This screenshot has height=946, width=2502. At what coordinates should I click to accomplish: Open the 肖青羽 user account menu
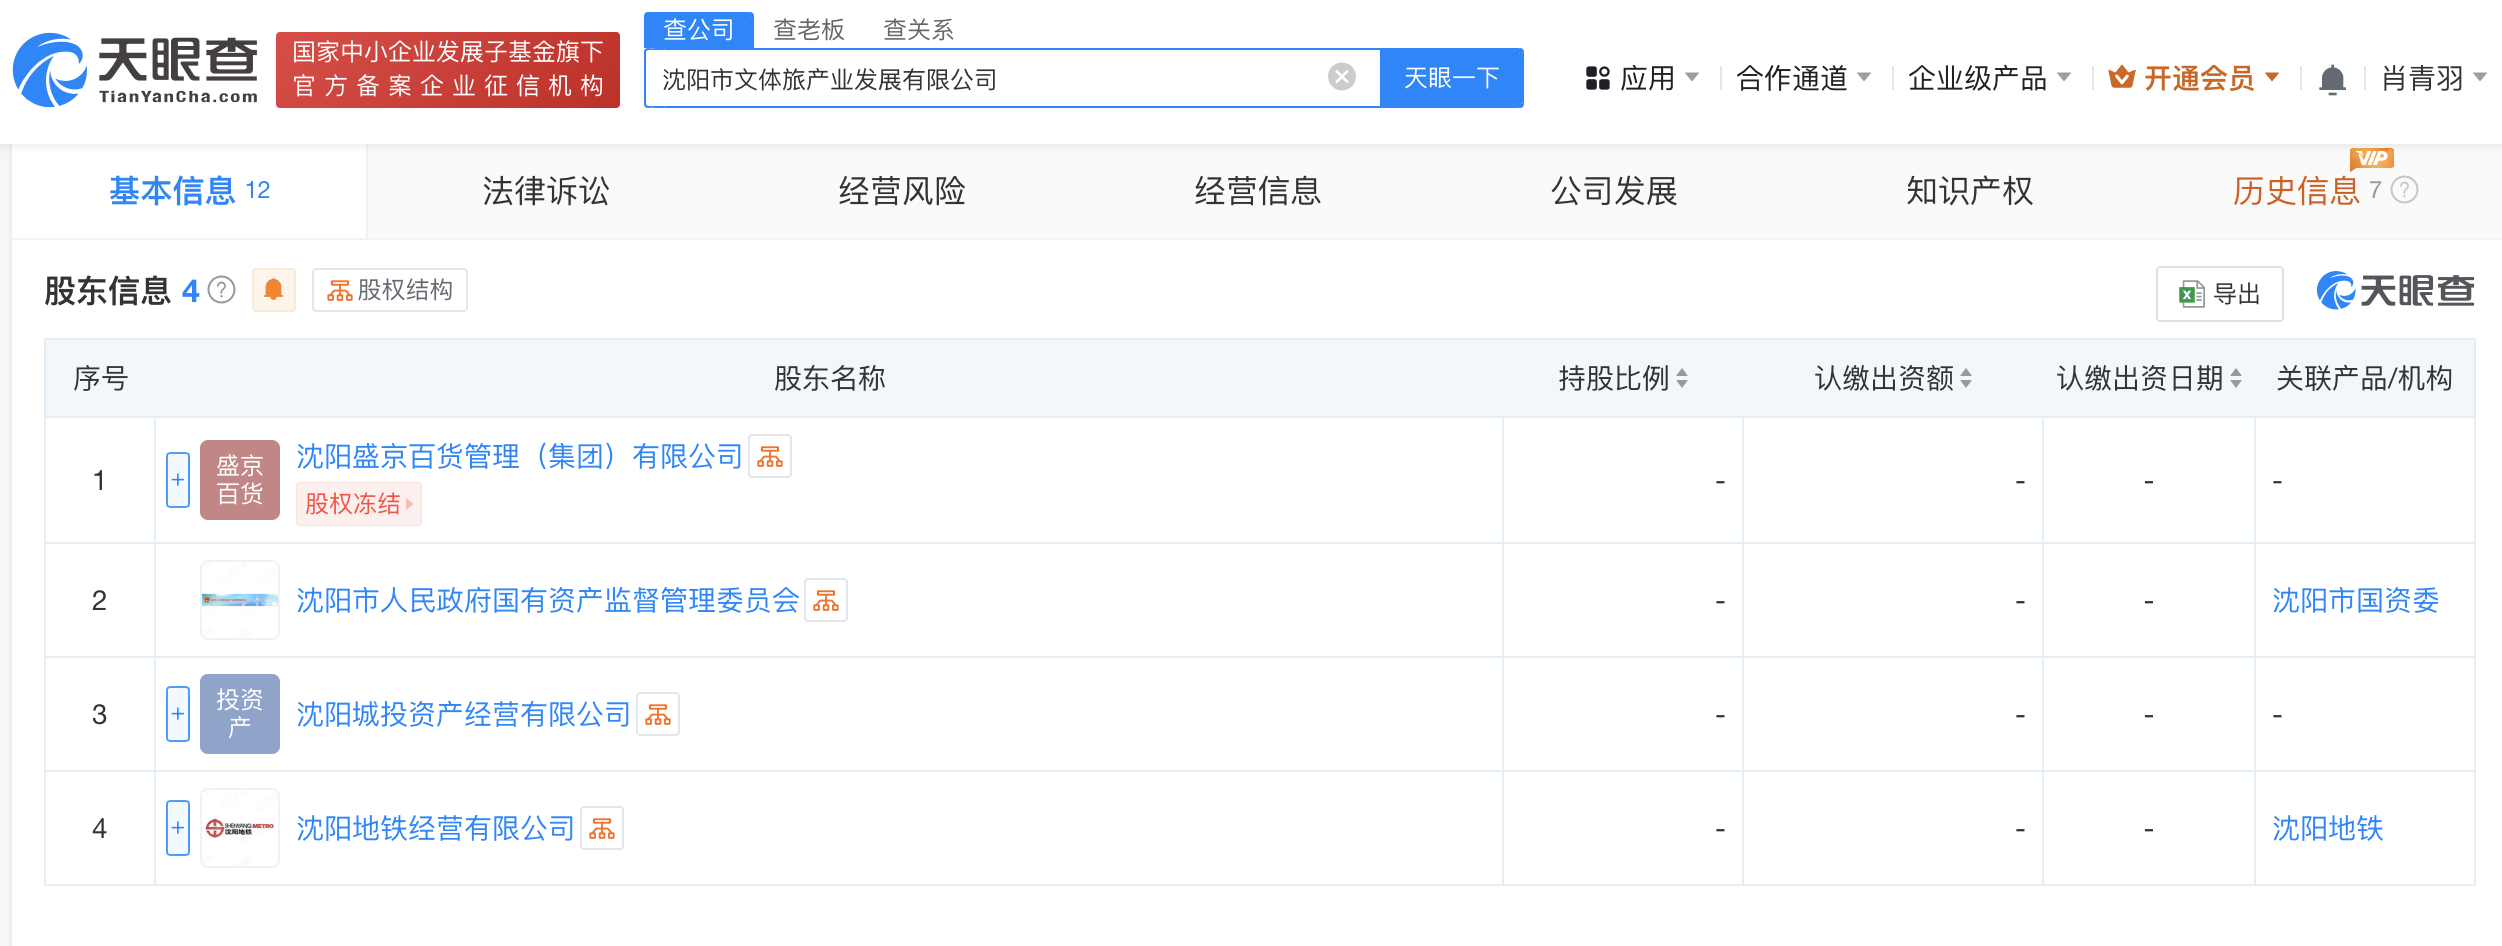2433,78
